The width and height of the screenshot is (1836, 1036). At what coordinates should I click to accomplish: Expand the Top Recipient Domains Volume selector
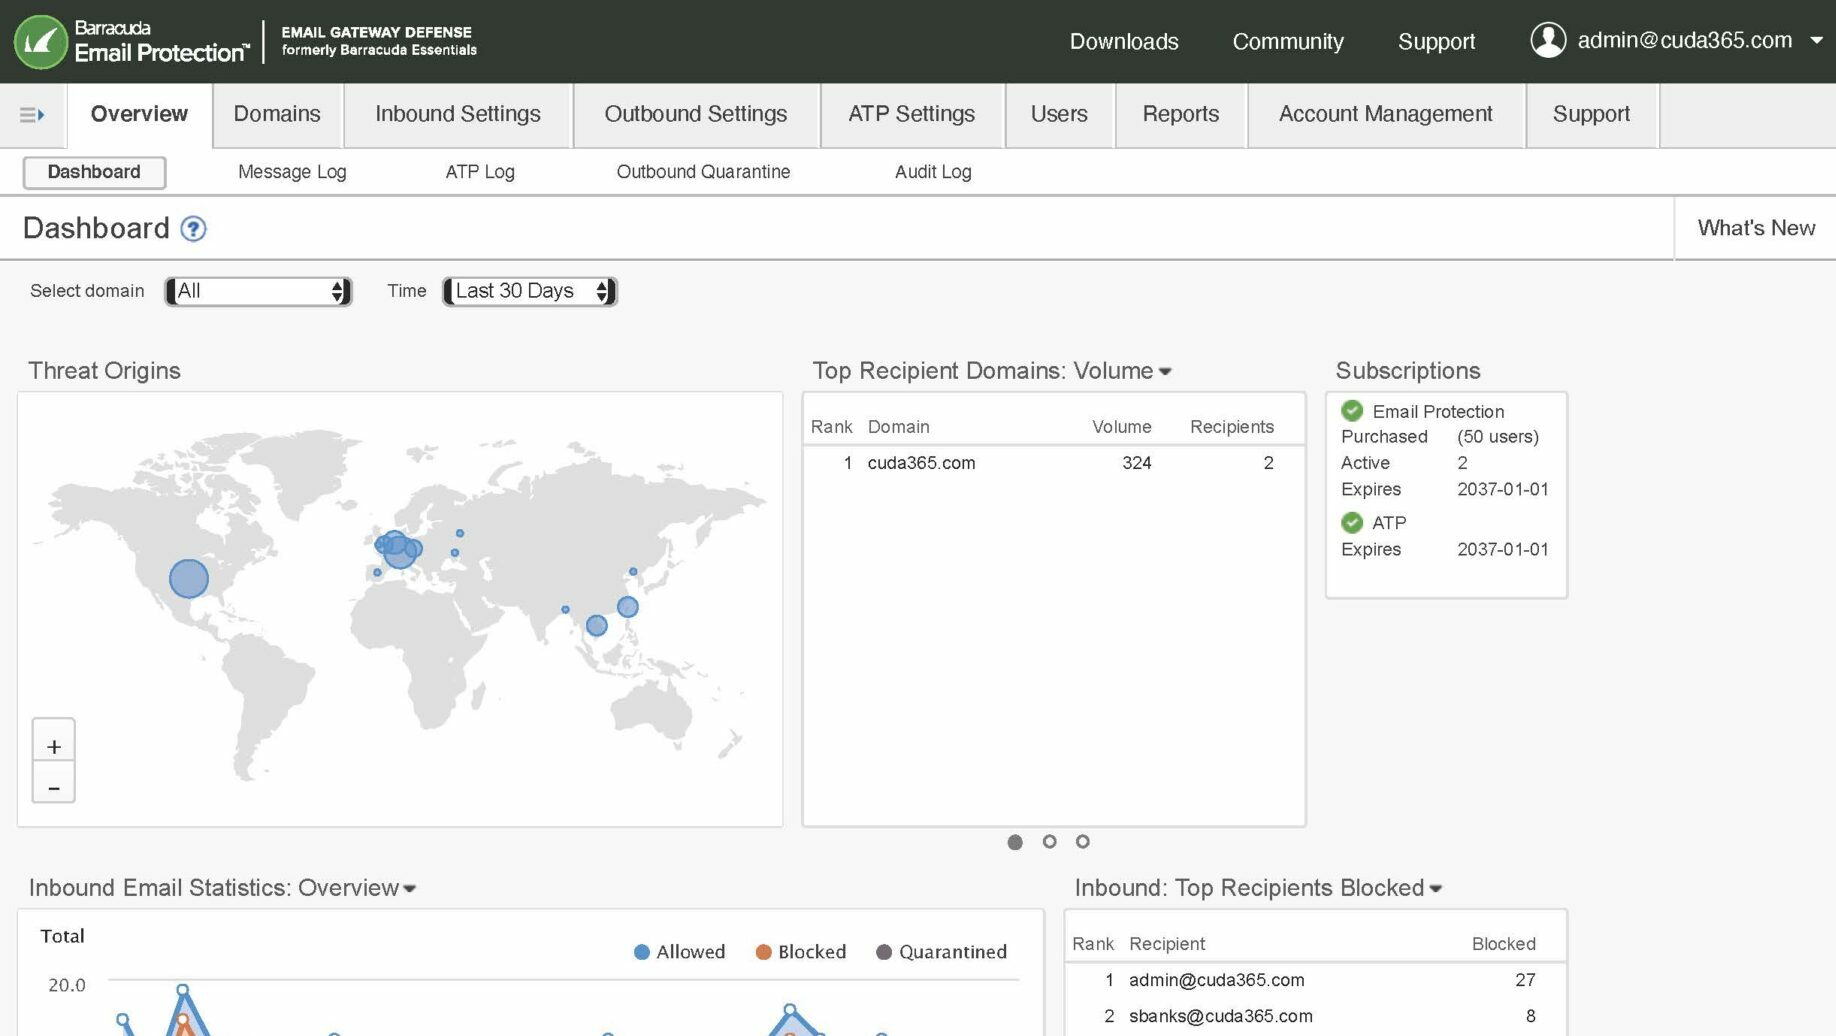pos(1165,371)
